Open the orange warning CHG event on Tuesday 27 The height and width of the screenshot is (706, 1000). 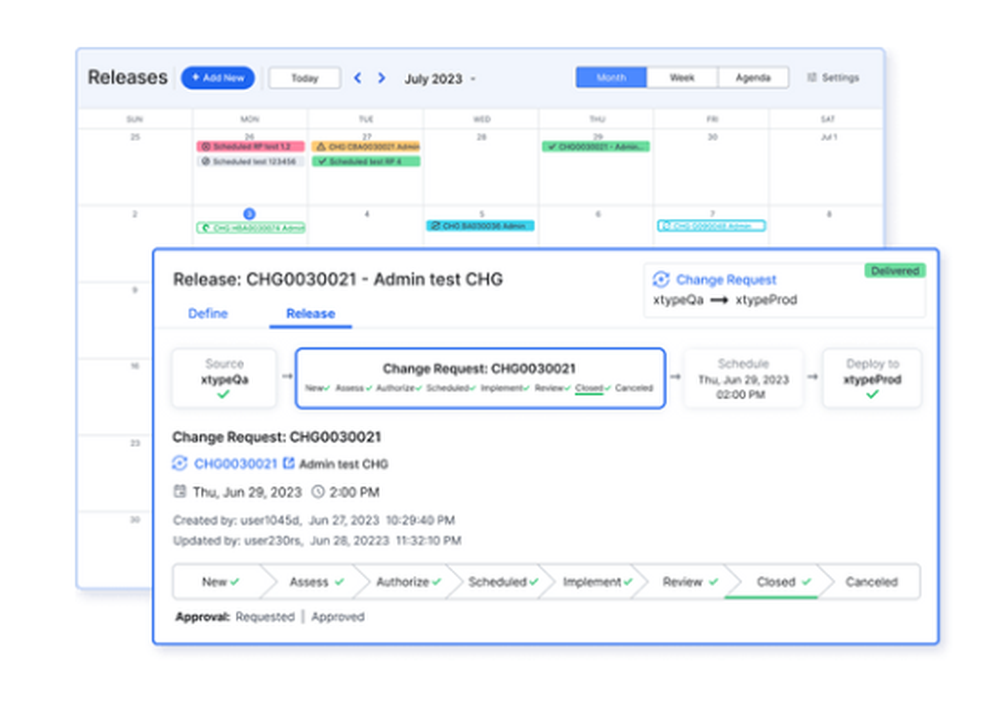pos(366,147)
